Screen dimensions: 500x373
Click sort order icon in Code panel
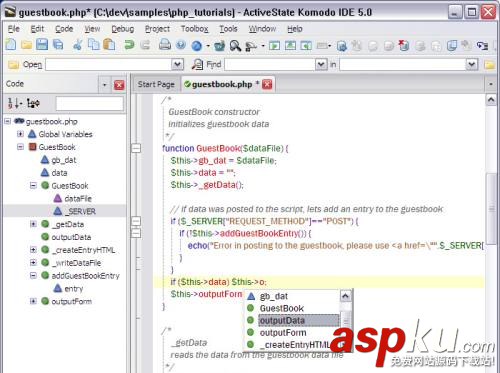click(x=14, y=104)
